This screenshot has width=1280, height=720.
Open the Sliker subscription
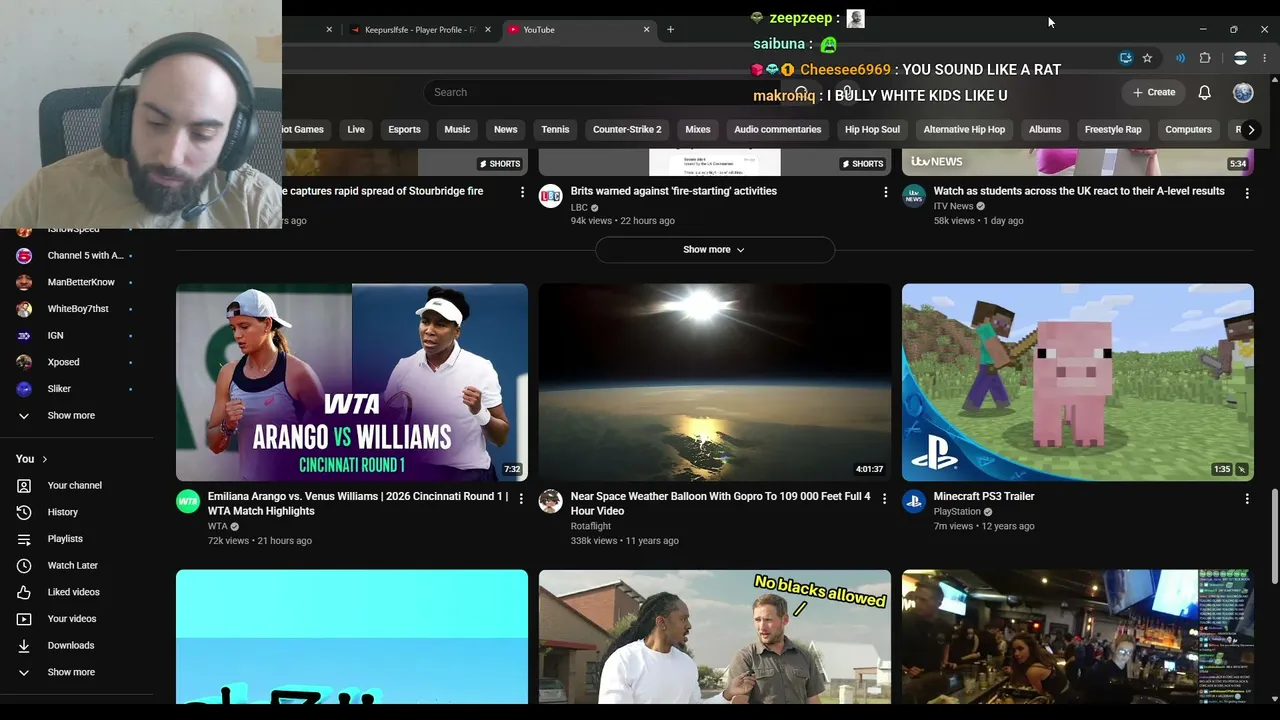tap(76, 389)
